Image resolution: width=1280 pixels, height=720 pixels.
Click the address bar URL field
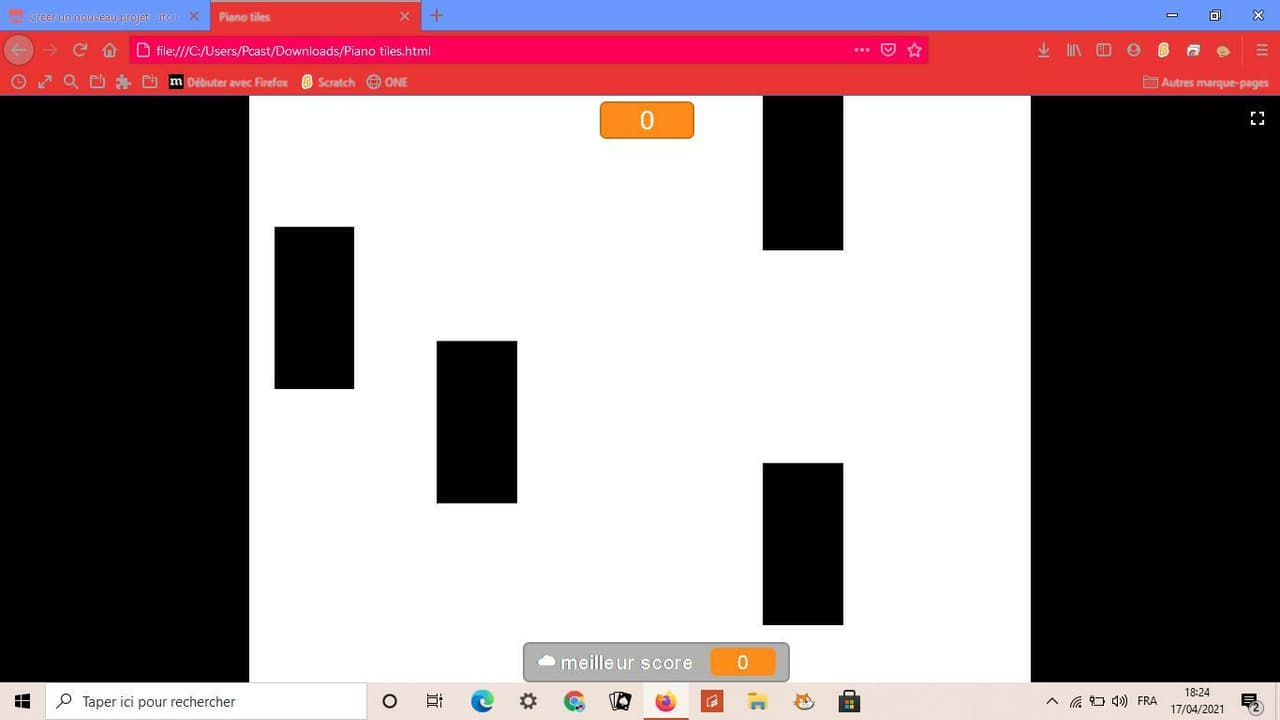pos(490,50)
